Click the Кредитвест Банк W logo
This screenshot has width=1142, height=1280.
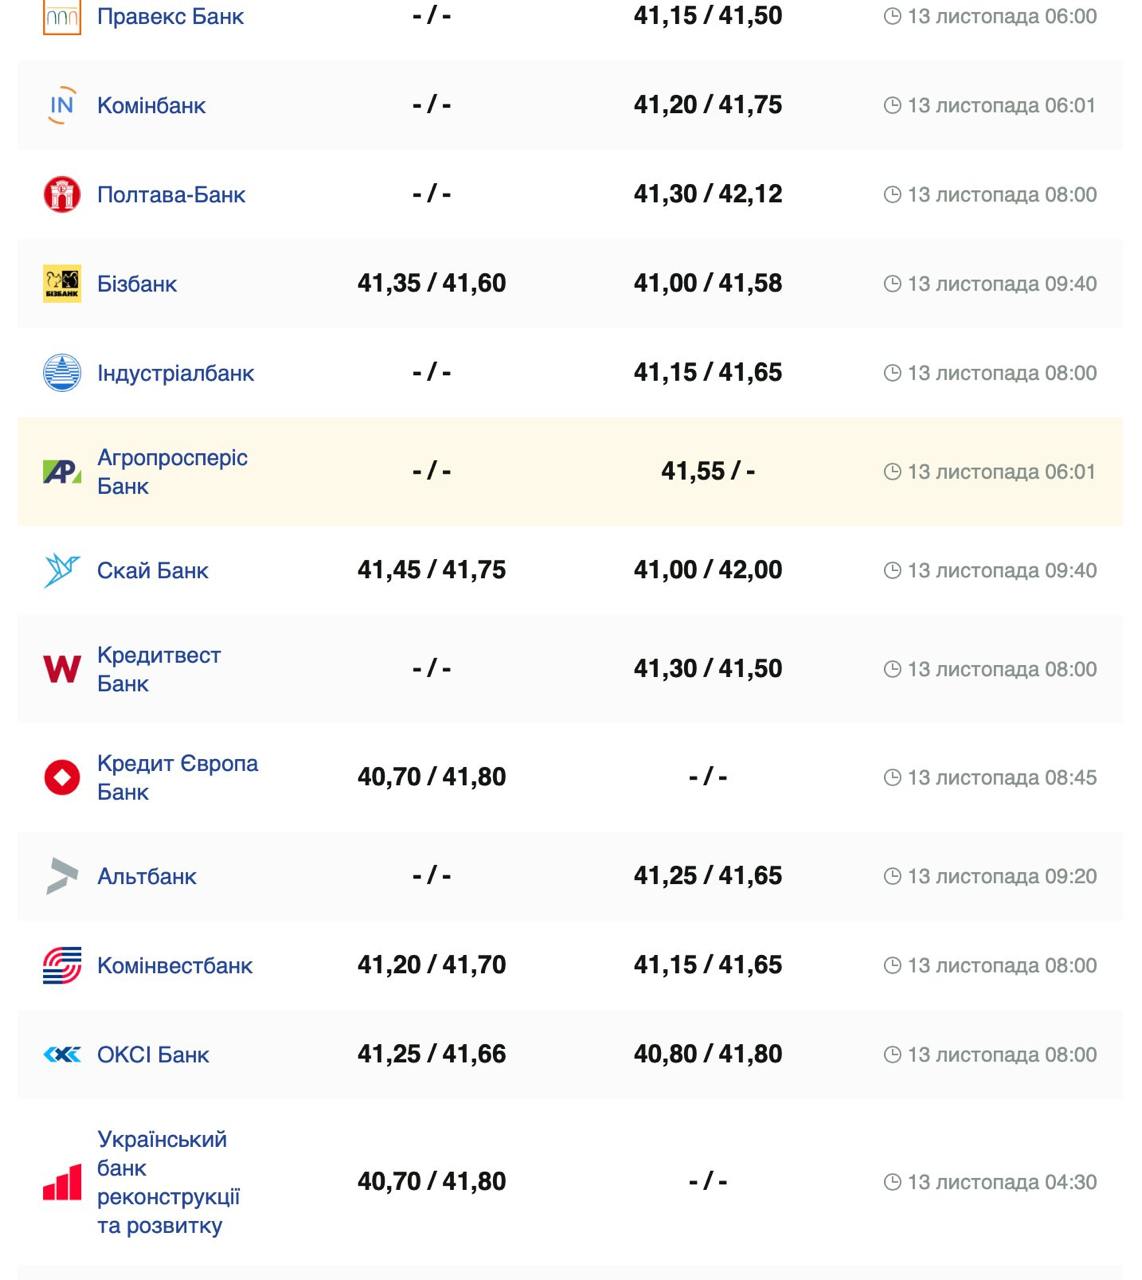[x=62, y=668]
